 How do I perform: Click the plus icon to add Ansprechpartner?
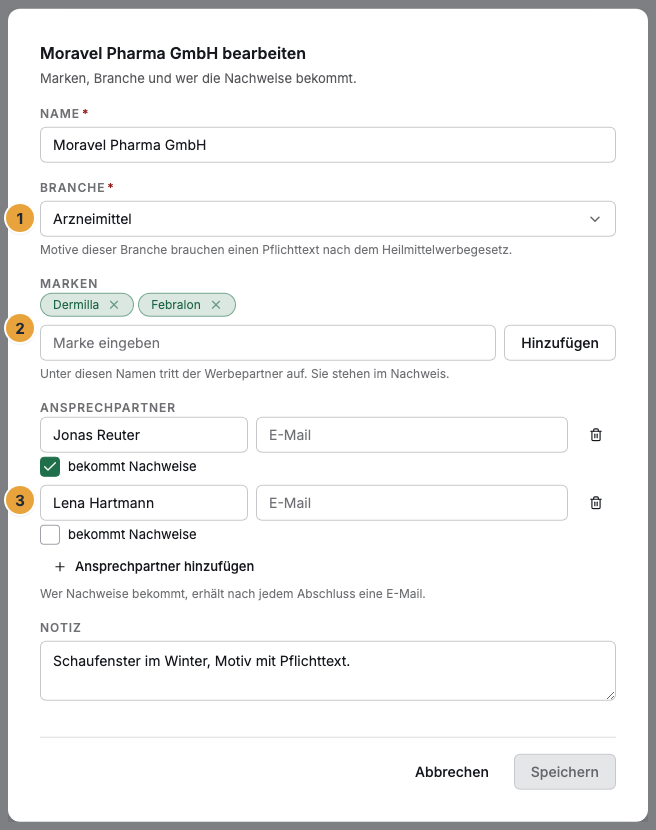60,567
